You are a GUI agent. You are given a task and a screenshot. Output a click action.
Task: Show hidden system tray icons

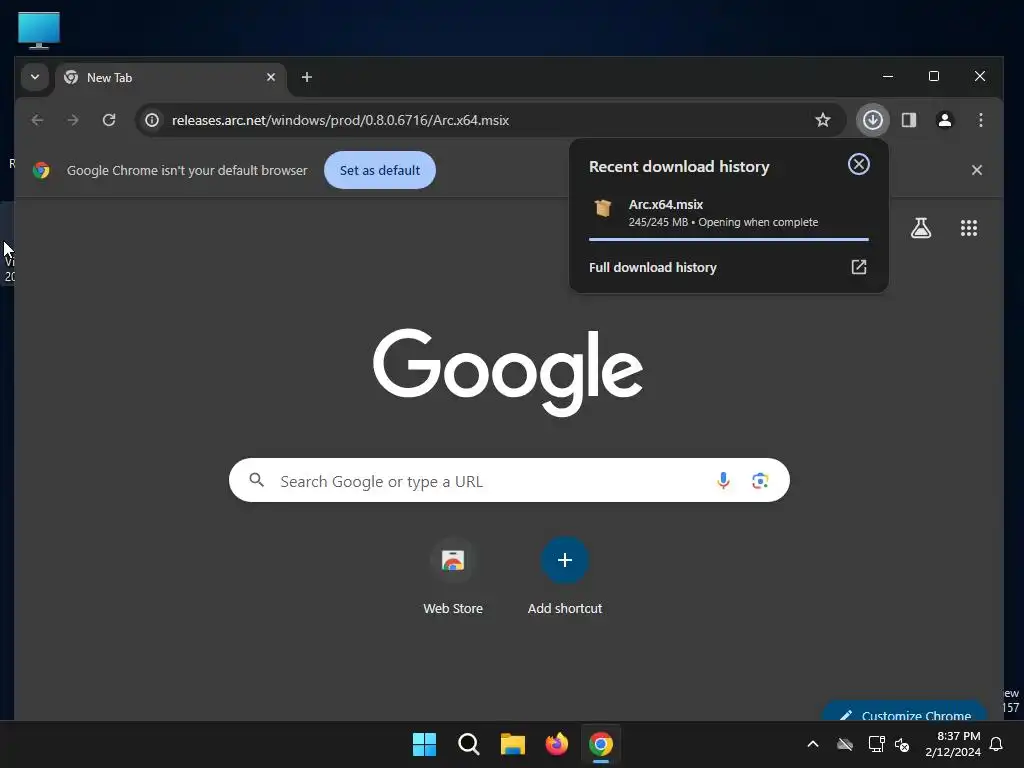point(813,744)
